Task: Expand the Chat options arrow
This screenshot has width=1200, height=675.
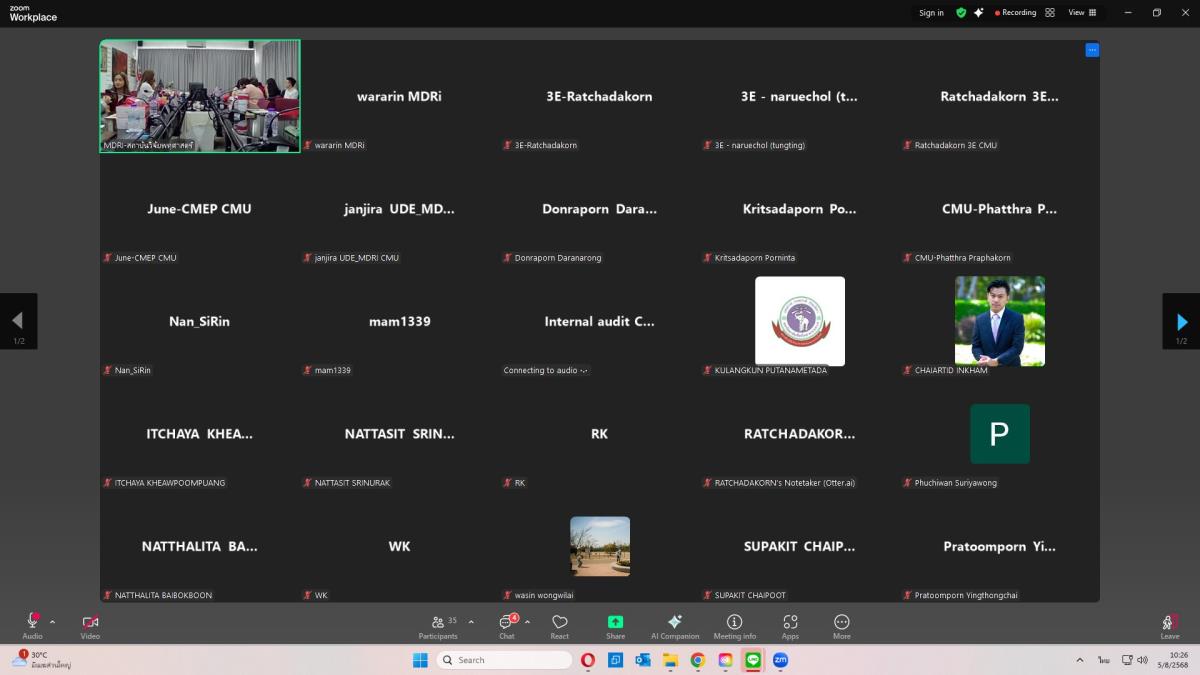Action: (x=527, y=621)
